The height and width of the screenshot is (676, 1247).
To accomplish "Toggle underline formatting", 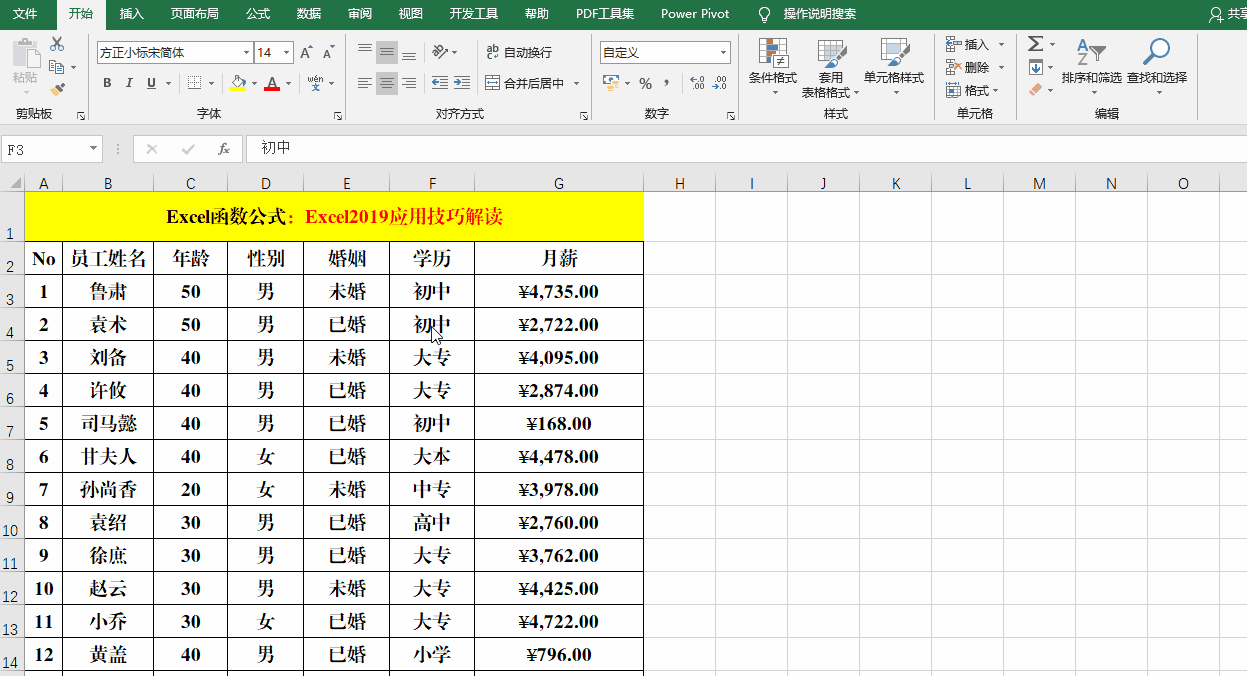I will (x=152, y=83).
